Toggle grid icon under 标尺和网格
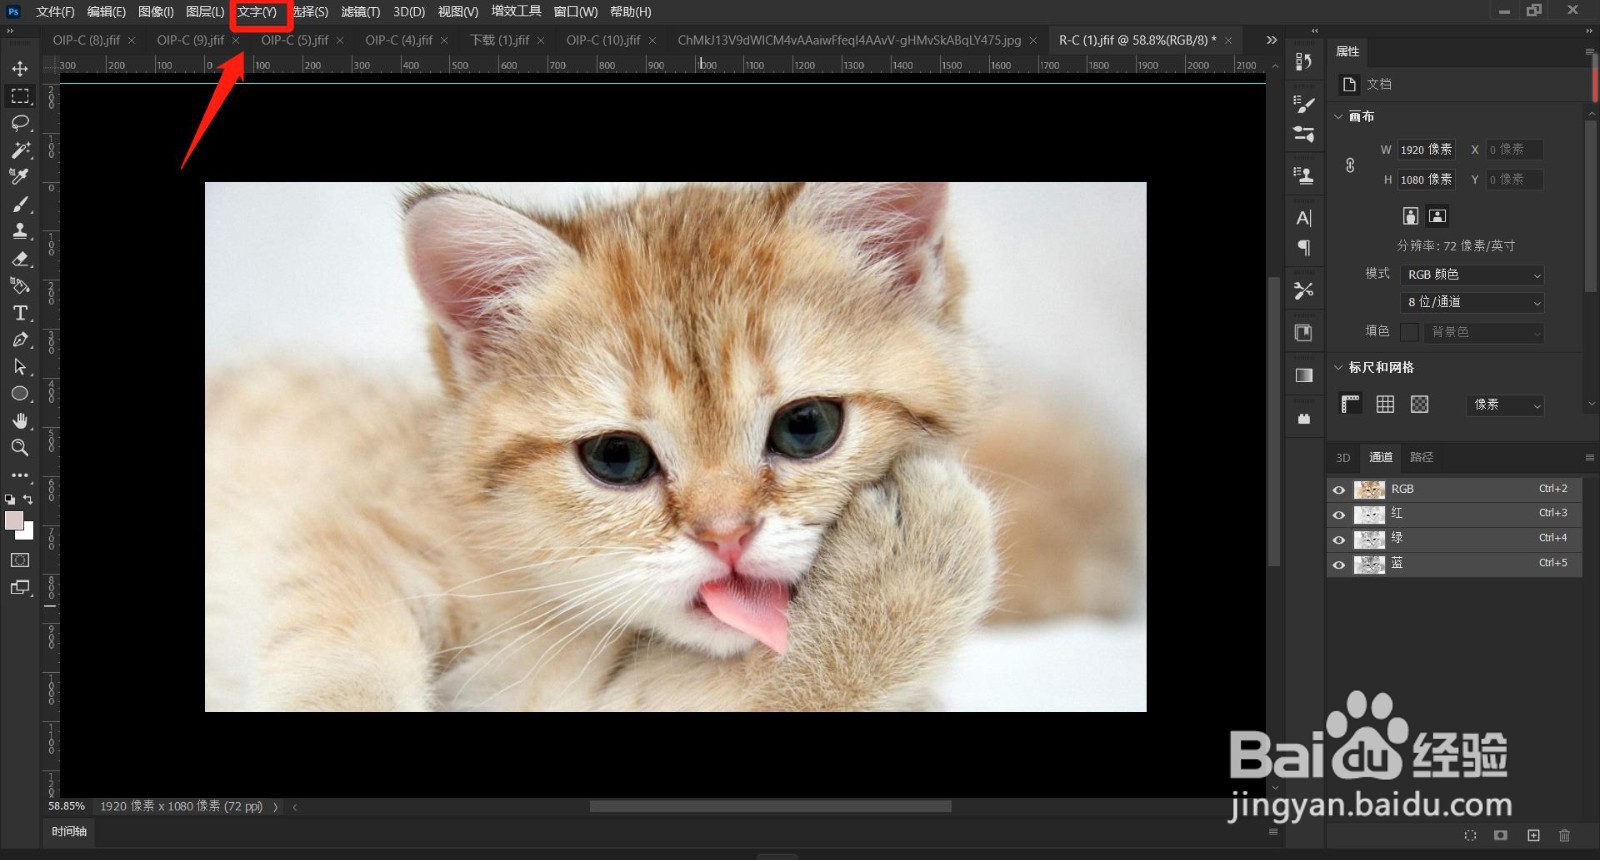Viewport: 1600px width, 860px height. pyautogui.click(x=1385, y=404)
